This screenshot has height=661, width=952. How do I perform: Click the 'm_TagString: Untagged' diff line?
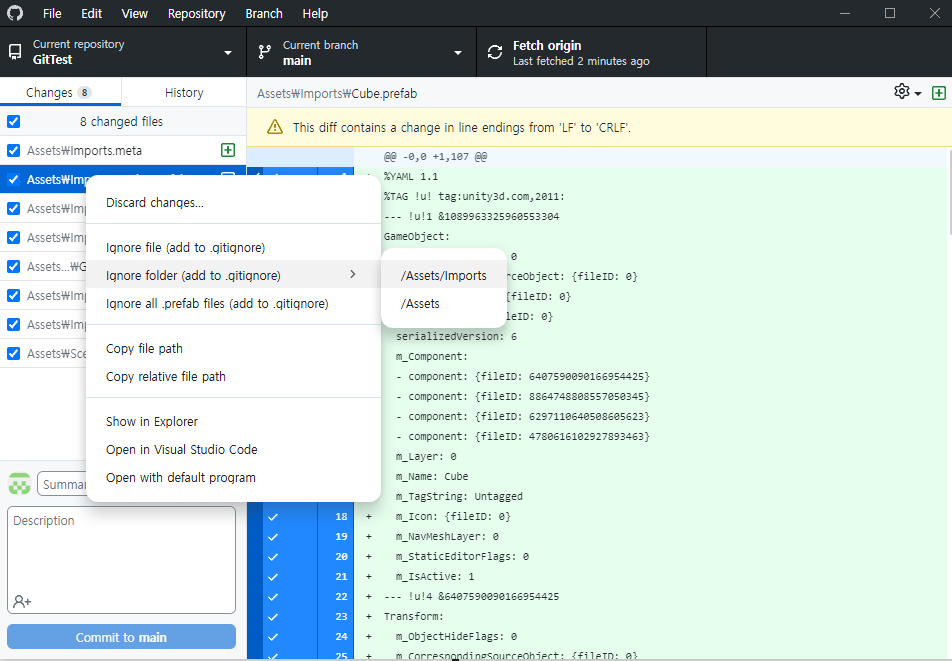[x=459, y=497]
